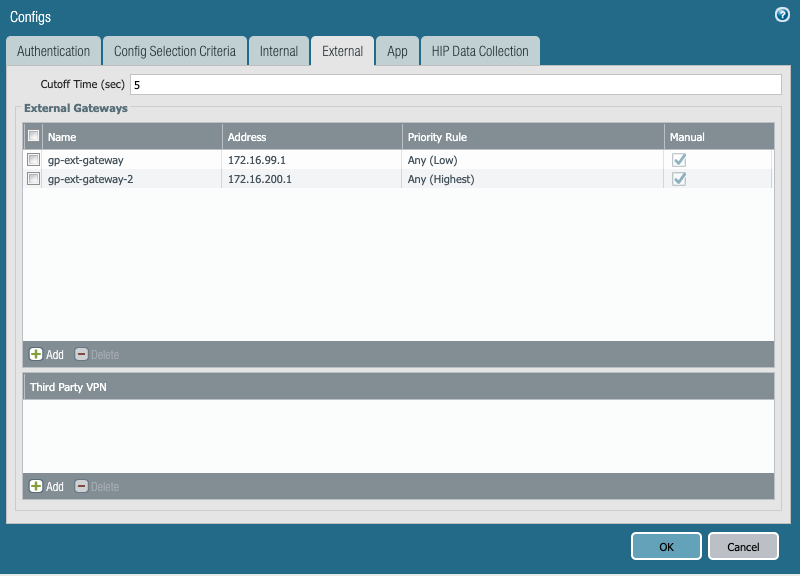This screenshot has height=576, width=800.
Task: Disable Manual for gp-ext-gateway-2
Action: click(679, 178)
